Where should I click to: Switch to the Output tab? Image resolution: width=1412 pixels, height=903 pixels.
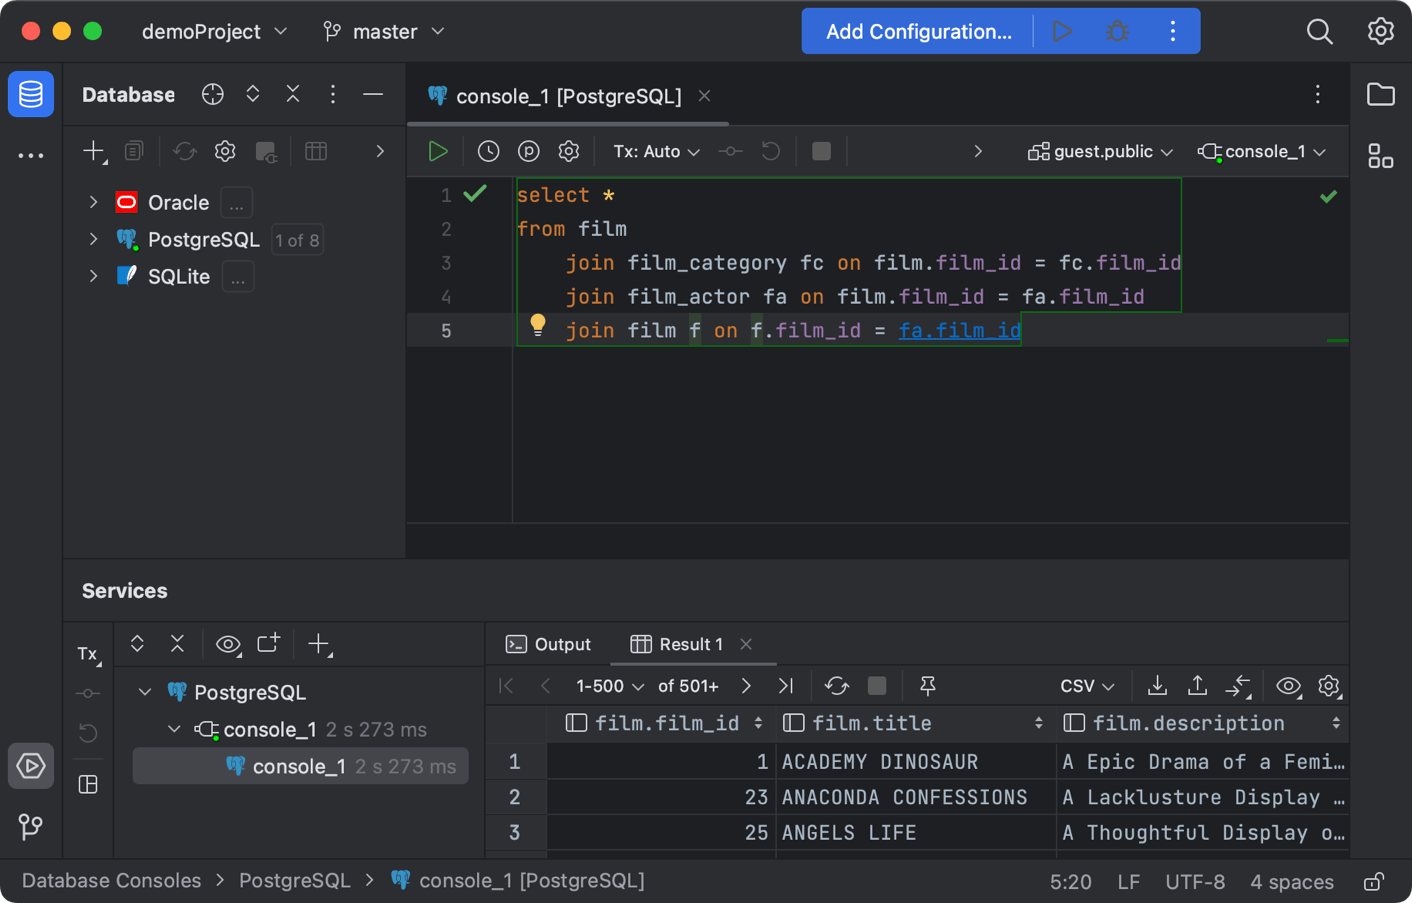pyautogui.click(x=548, y=644)
